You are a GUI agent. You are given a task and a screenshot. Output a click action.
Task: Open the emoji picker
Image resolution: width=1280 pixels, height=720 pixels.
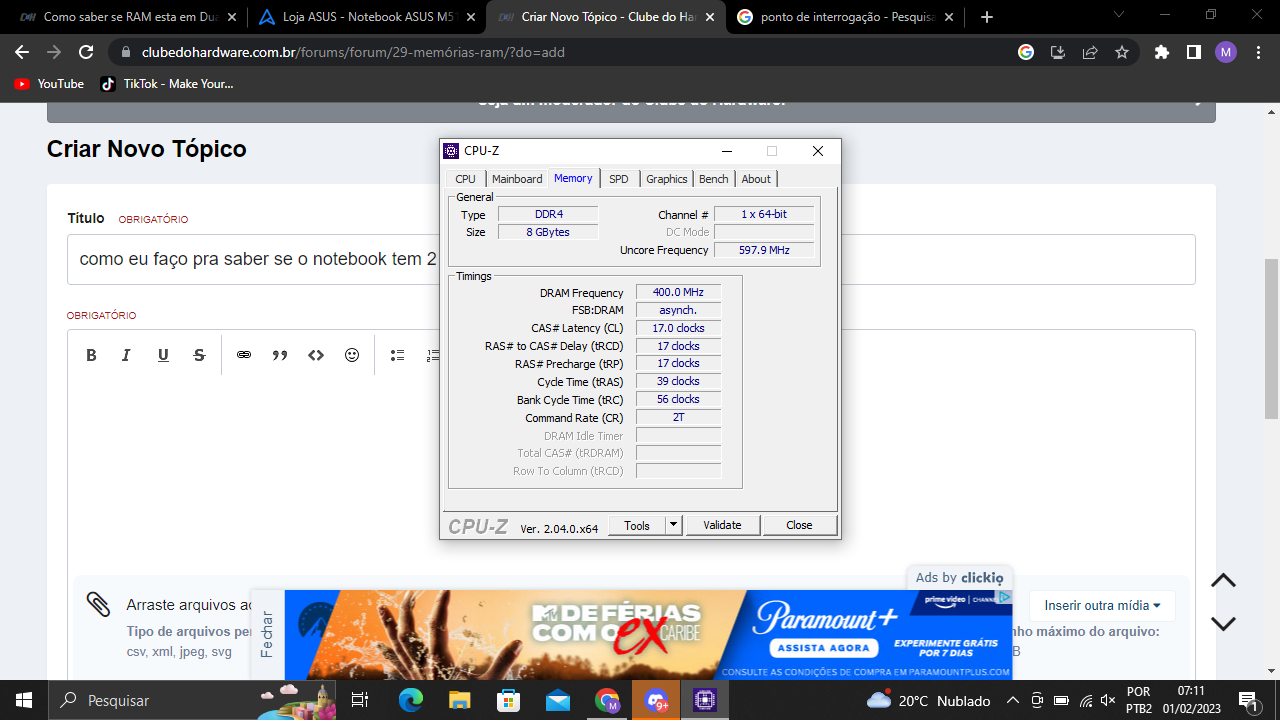(x=352, y=355)
